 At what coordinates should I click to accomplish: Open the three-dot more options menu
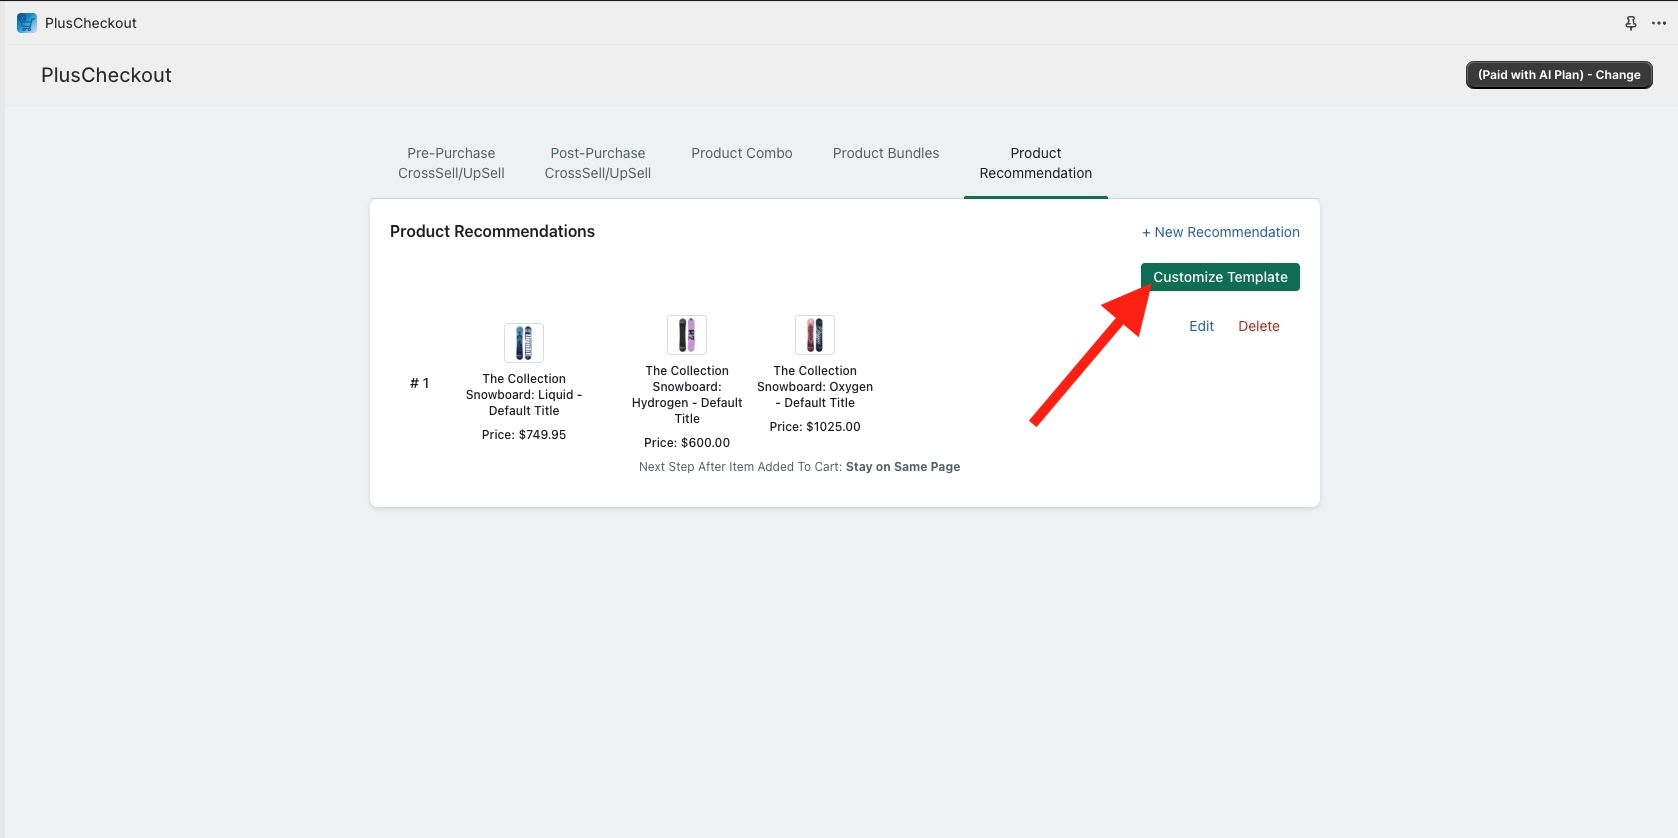pyautogui.click(x=1658, y=23)
